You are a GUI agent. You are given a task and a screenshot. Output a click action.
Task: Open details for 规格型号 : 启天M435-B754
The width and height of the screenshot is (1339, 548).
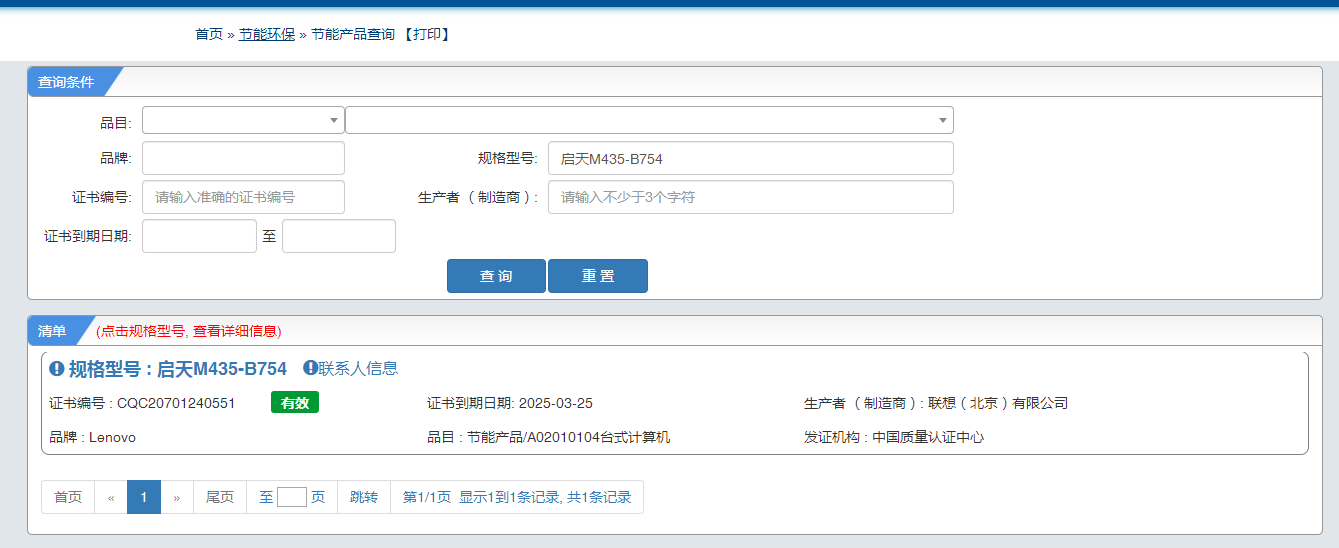click(x=178, y=368)
